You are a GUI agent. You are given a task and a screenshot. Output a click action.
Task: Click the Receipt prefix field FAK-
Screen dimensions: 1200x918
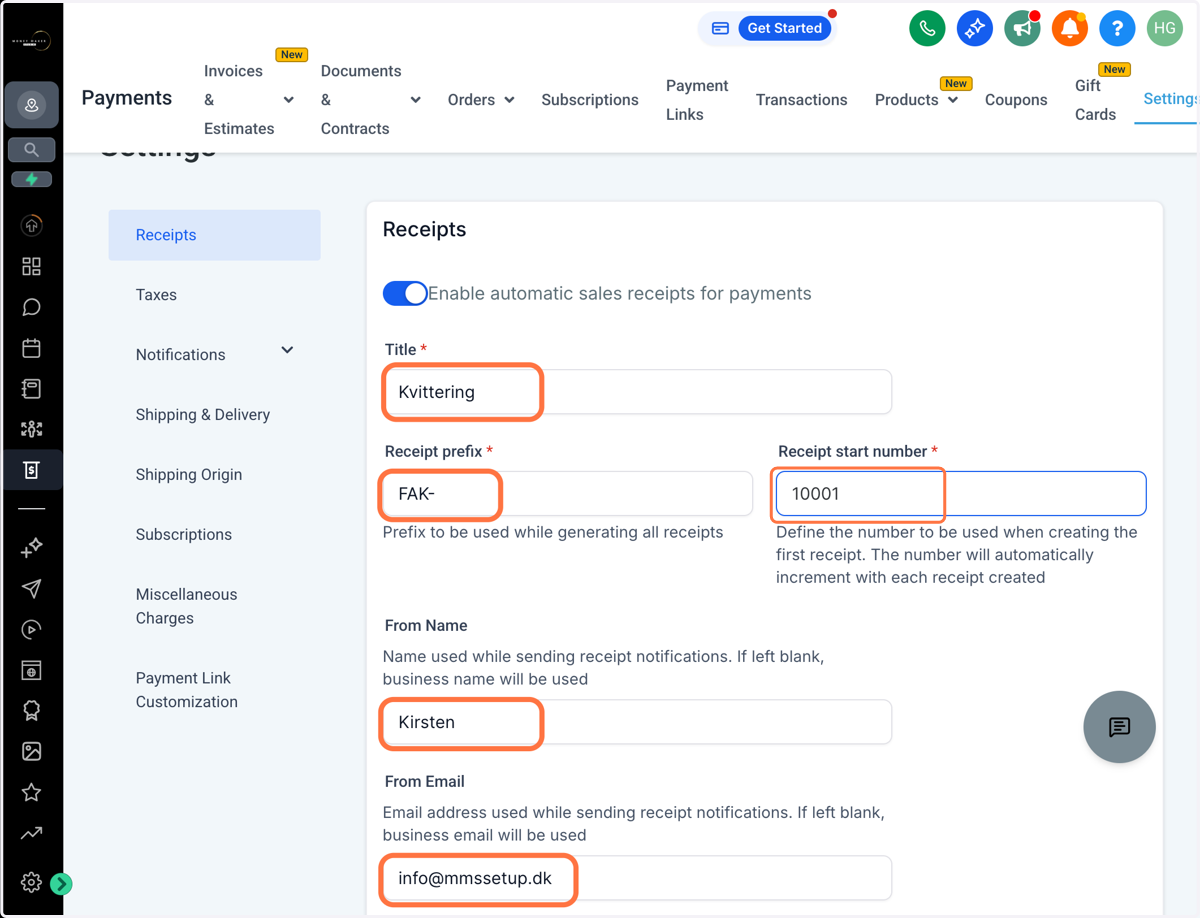point(567,494)
